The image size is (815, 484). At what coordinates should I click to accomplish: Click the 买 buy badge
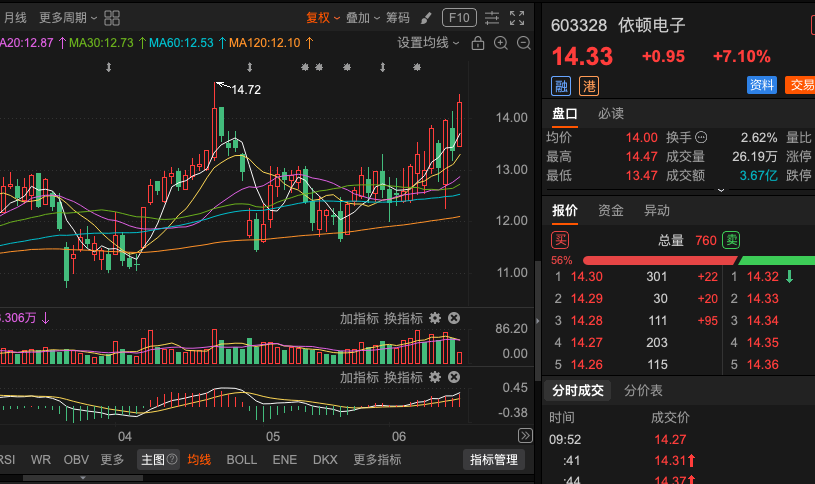click(560, 240)
